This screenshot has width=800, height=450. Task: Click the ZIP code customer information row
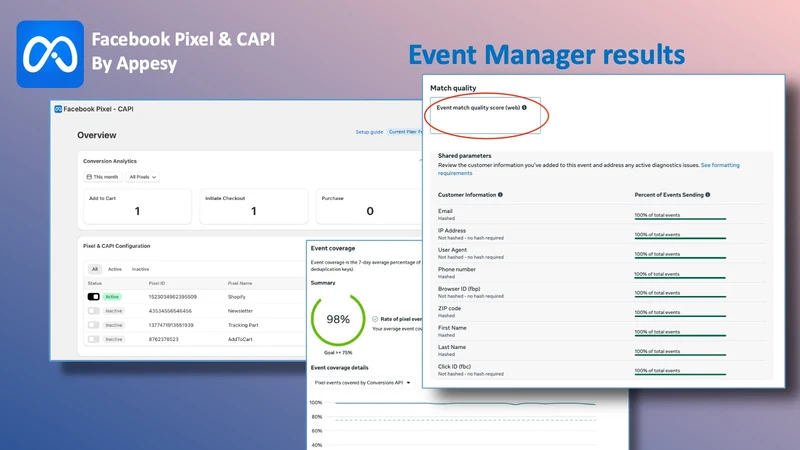pos(601,312)
